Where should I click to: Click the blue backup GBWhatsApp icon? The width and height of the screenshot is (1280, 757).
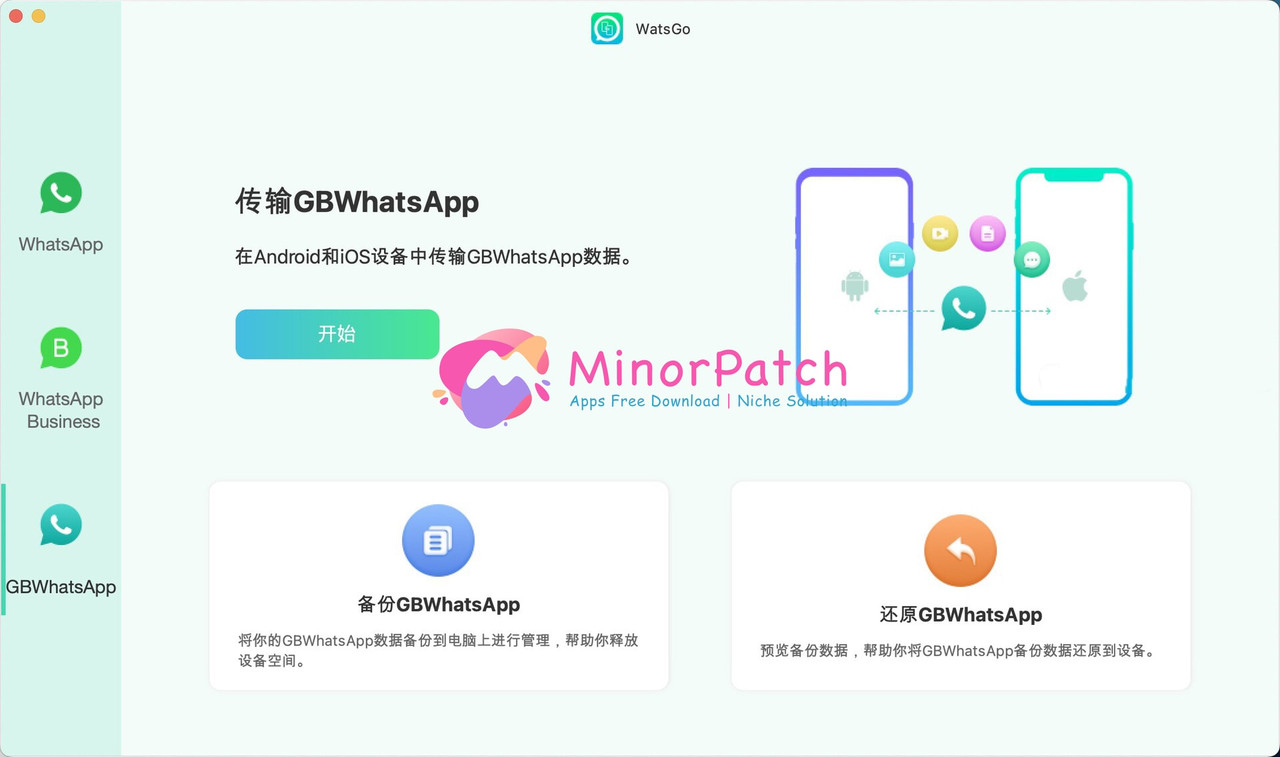click(438, 541)
